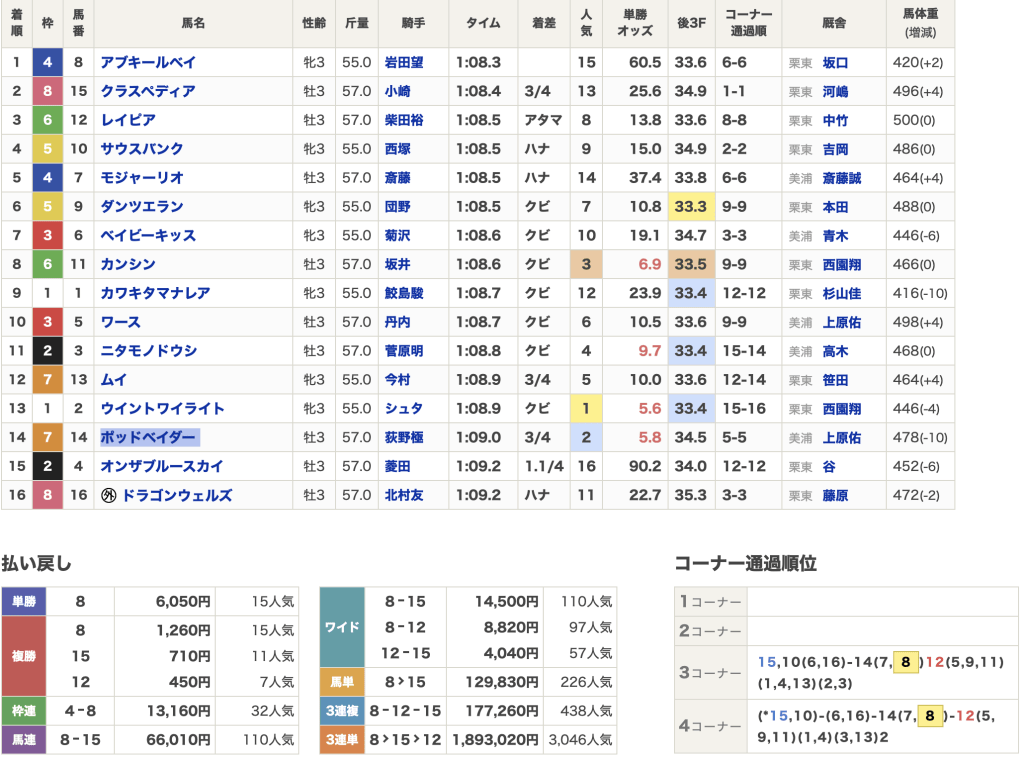Open horse レイピア link

point(128,120)
